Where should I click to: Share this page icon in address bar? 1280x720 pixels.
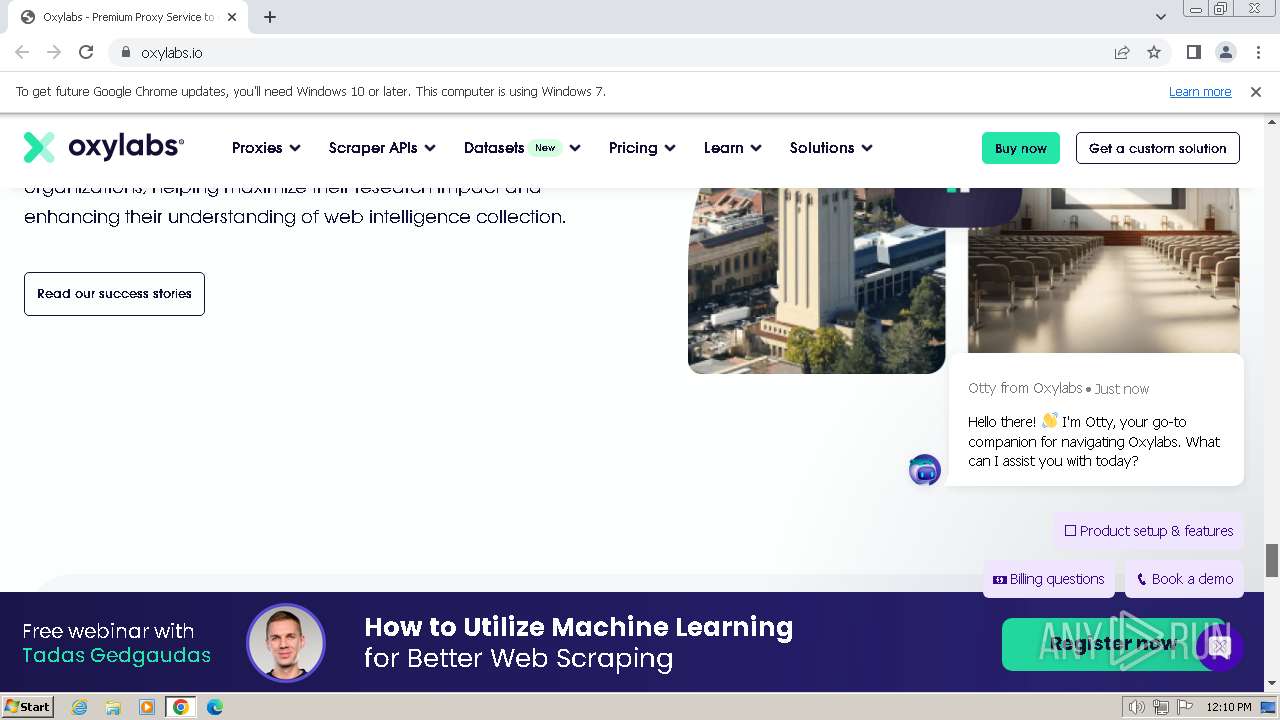click(x=1122, y=52)
